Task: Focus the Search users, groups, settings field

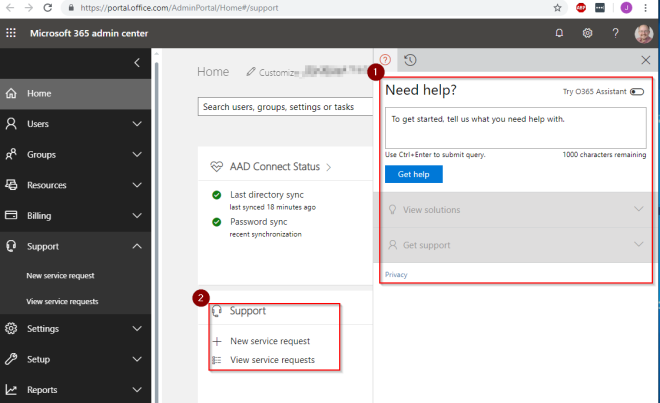Action: pyautogui.click(x=285, y=107)
